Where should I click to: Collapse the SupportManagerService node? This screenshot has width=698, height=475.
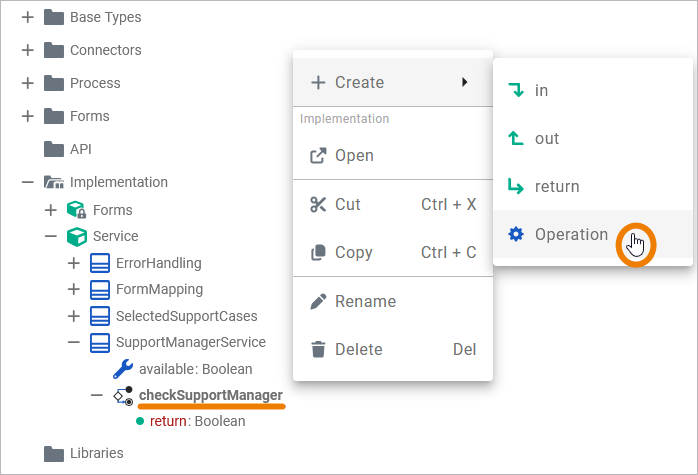[x=73, y=342]
